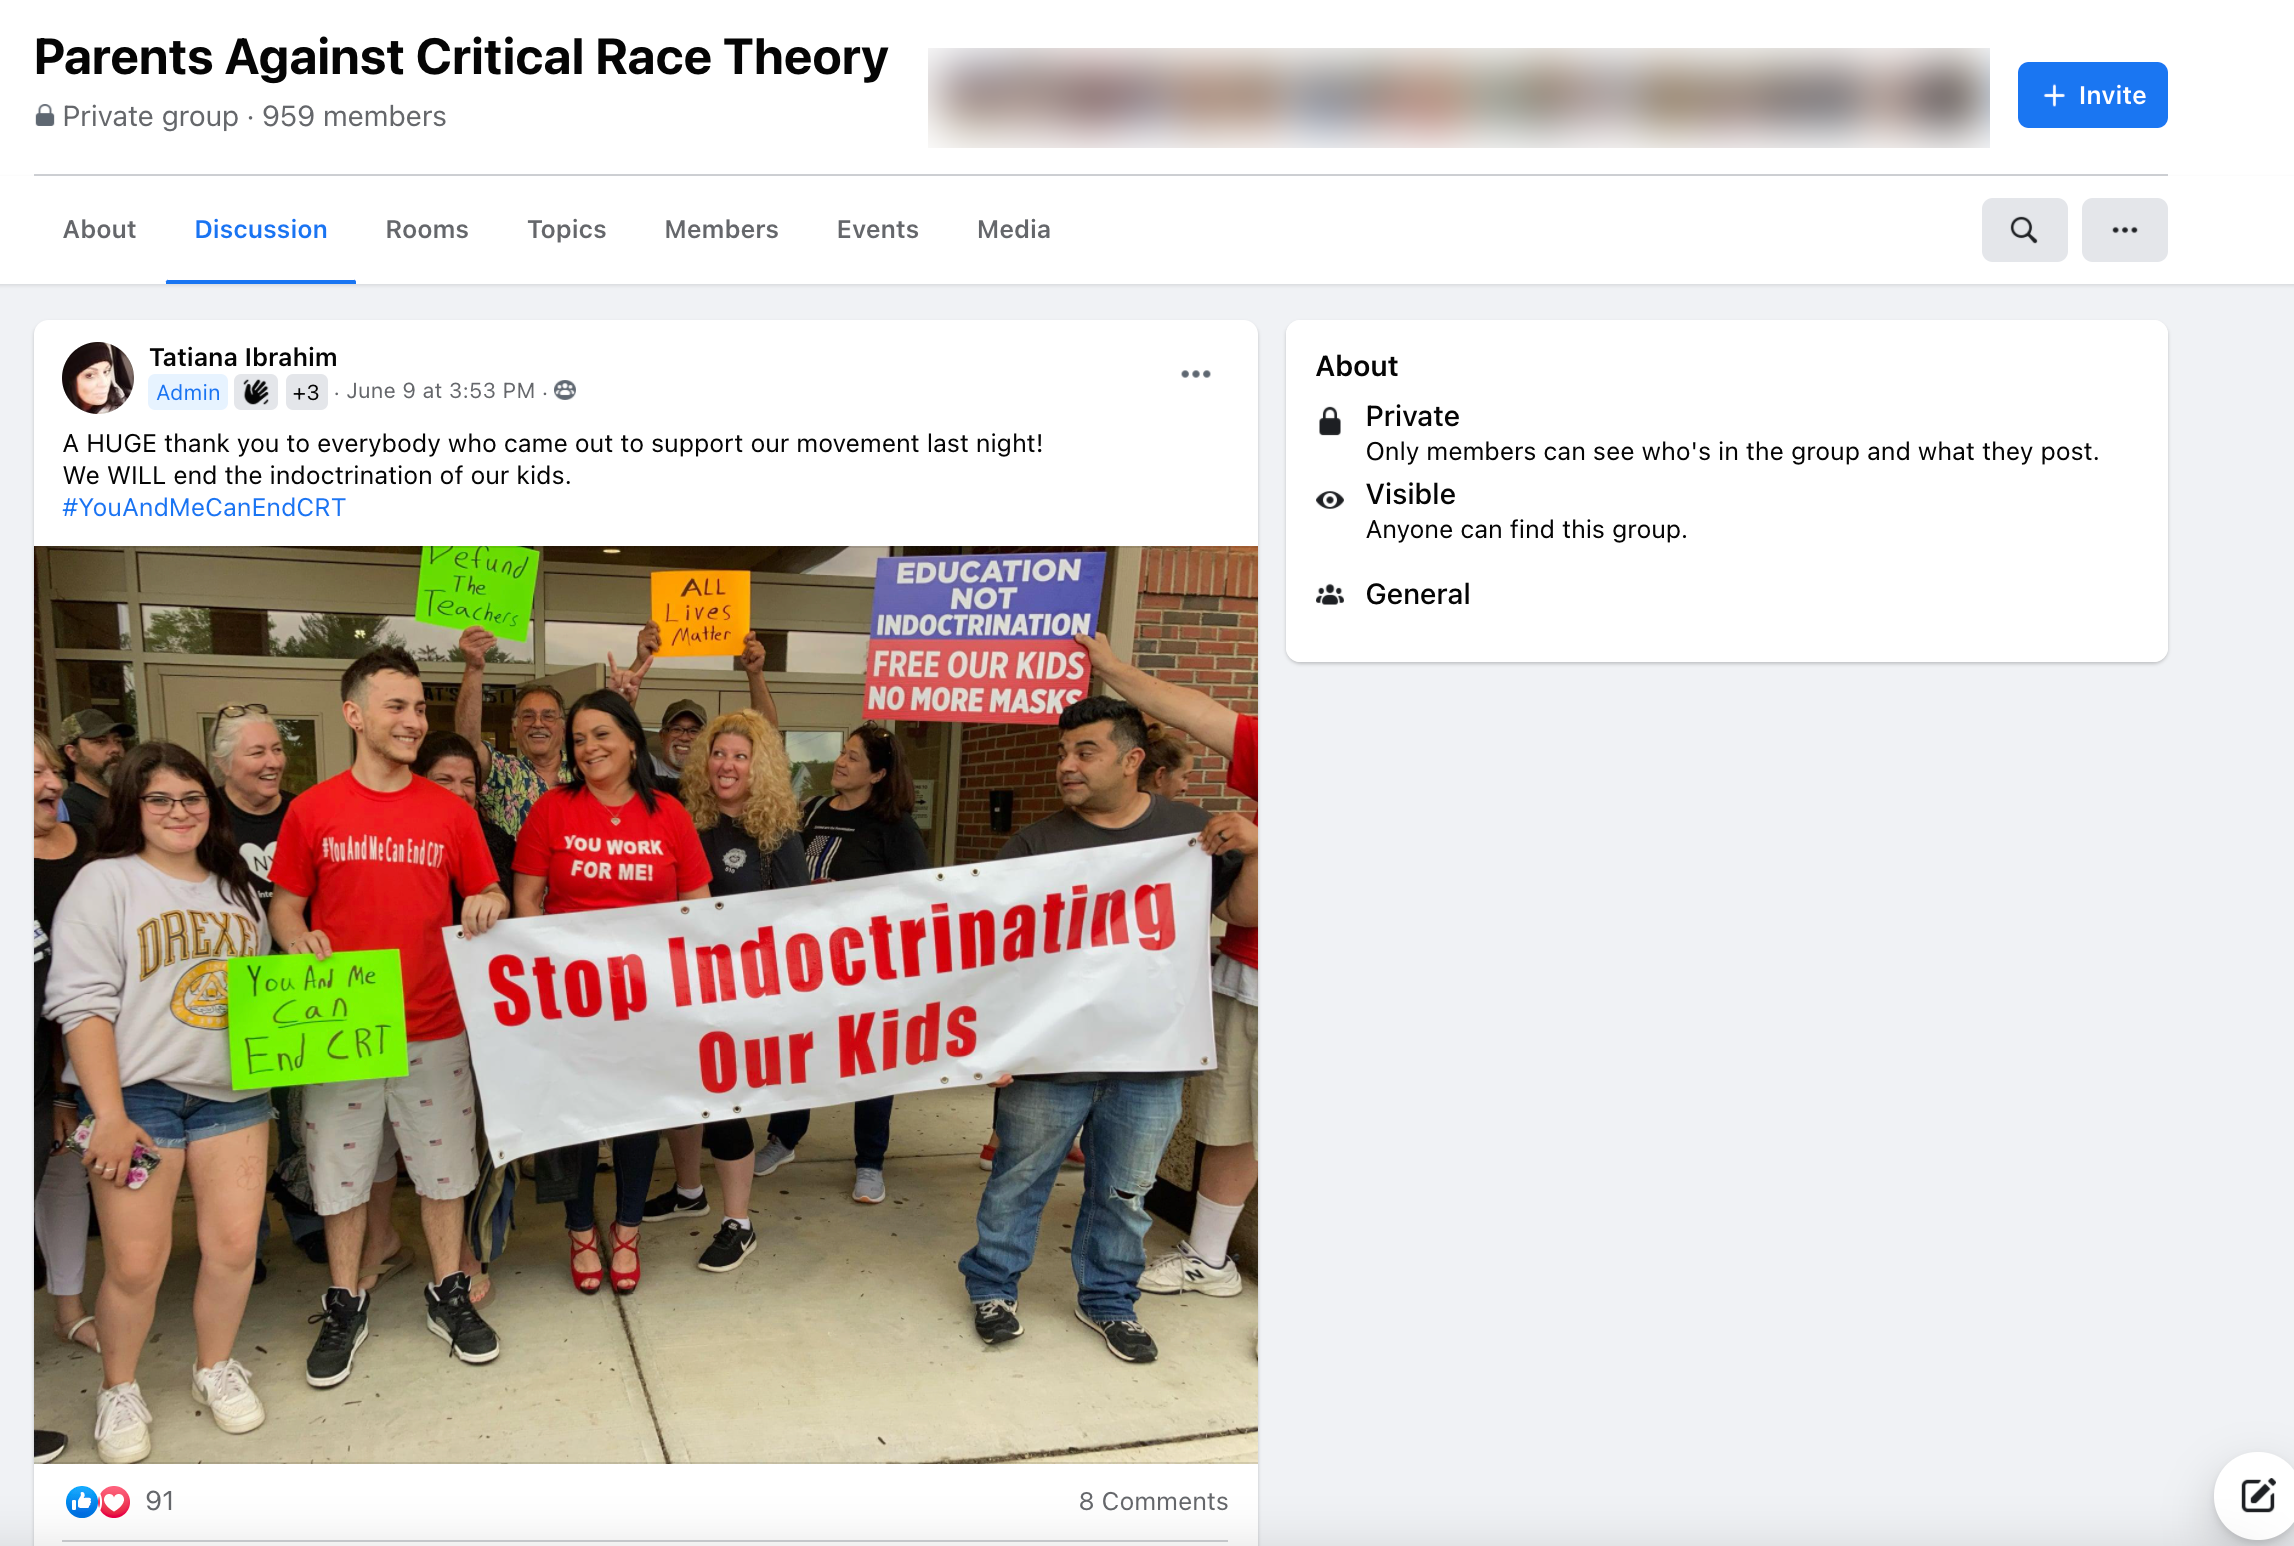This screenshot has height=1546, width=2294.
Task: View Tatiana Ibrahim's profile picture
Action: 97,377
